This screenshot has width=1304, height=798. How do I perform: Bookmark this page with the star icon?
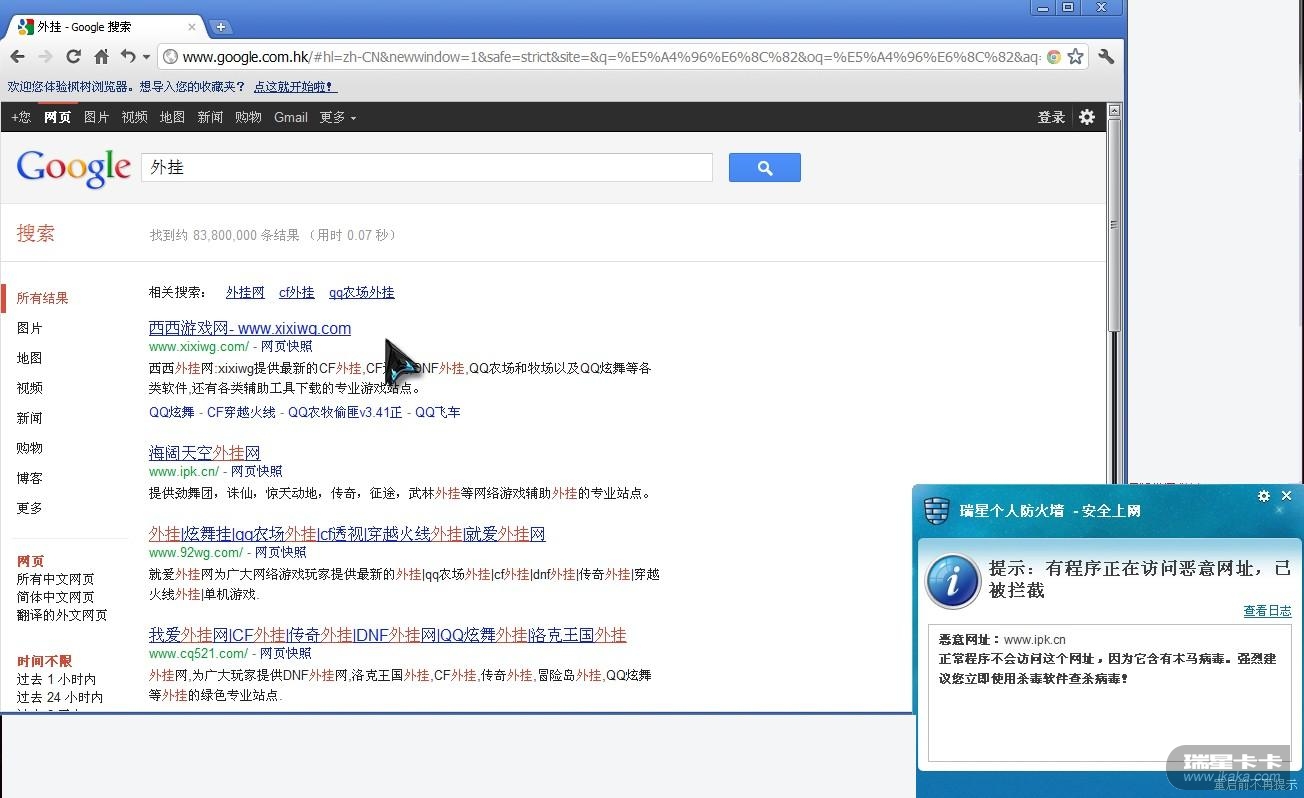coord(1076,57)
